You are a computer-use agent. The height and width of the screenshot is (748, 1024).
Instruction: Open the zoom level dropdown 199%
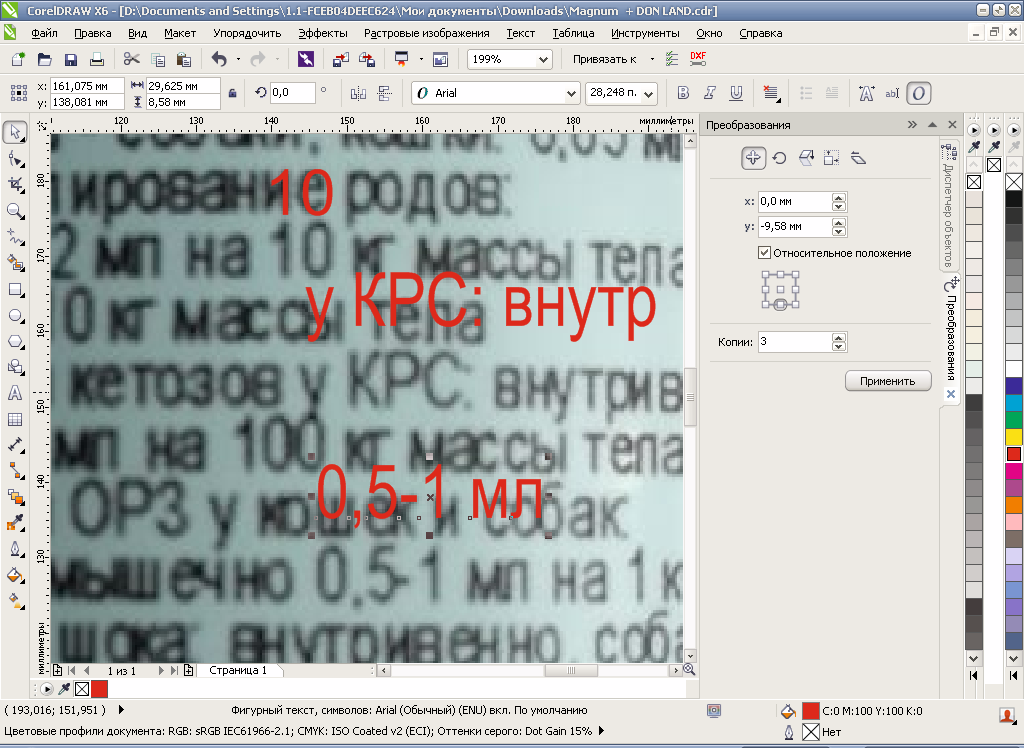(543, 59)
